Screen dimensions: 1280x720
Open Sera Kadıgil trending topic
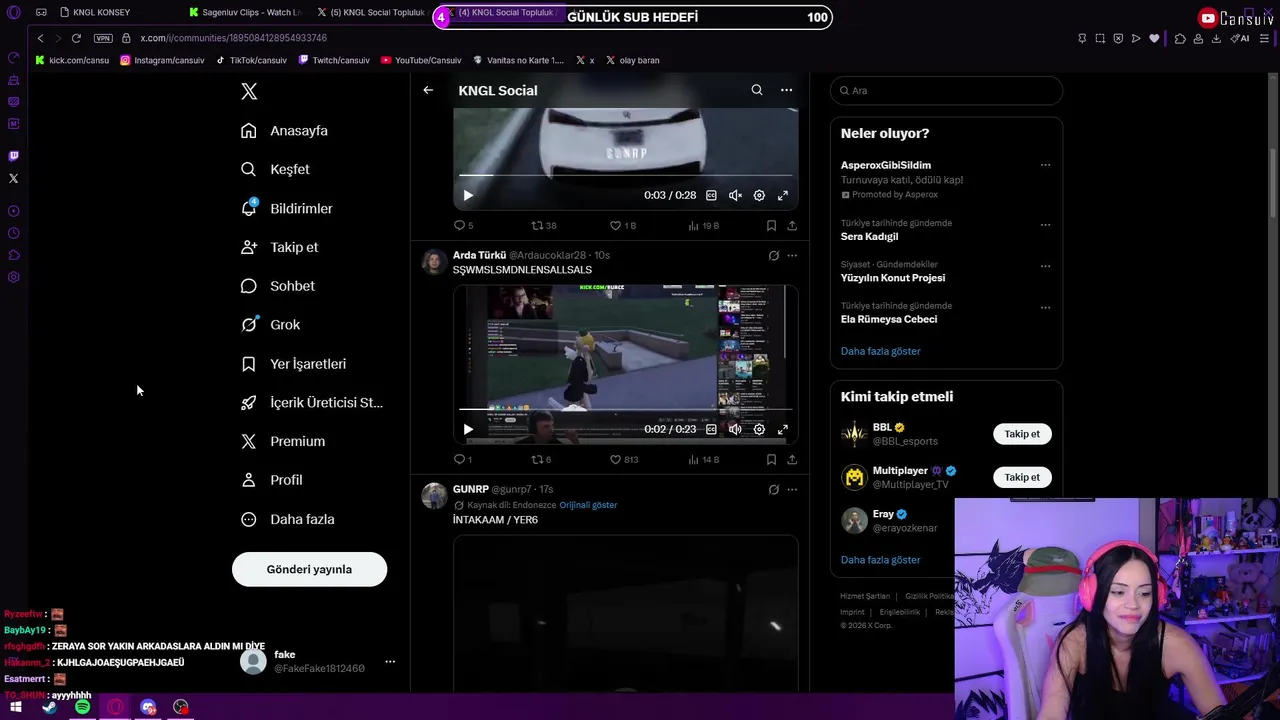[869, 237]
